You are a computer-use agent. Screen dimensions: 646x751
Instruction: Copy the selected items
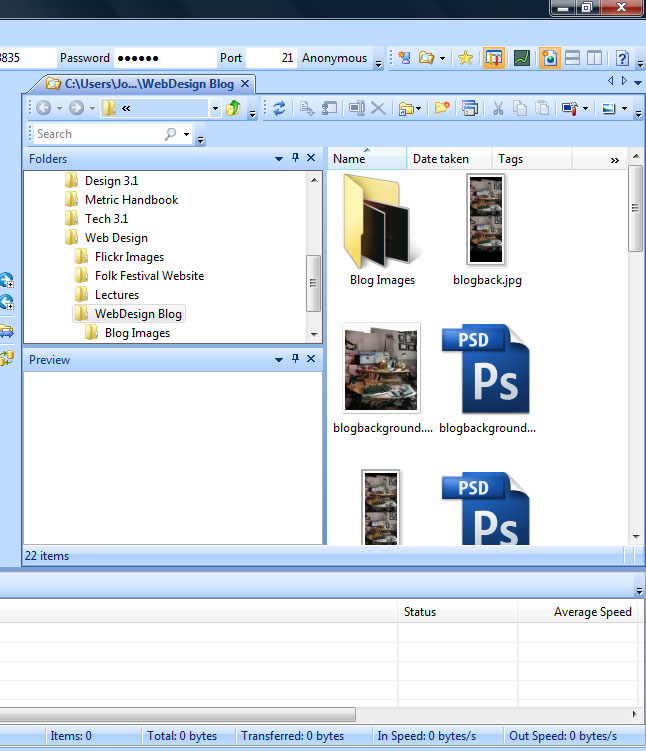click(520, 108)
